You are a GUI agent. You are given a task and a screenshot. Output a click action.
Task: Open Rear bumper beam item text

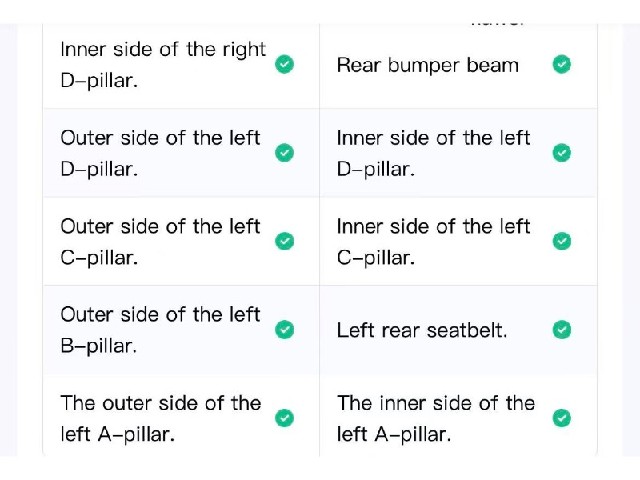(428, 66)
